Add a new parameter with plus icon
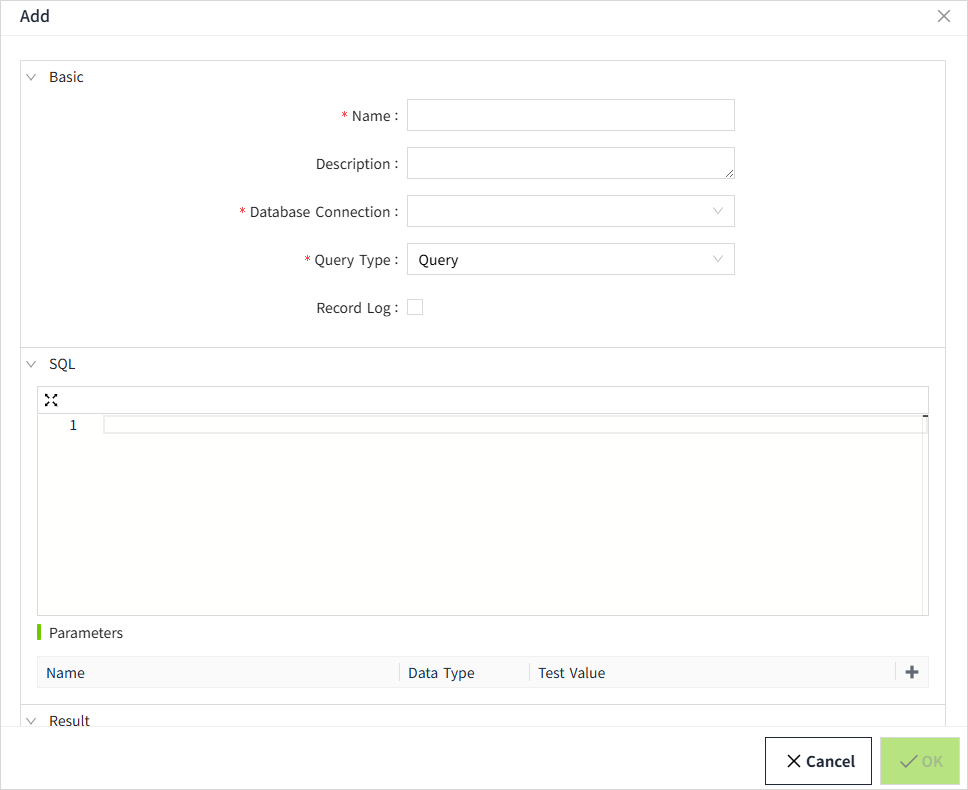The width and height of the screenshot is (968, 790). (911, 672)
